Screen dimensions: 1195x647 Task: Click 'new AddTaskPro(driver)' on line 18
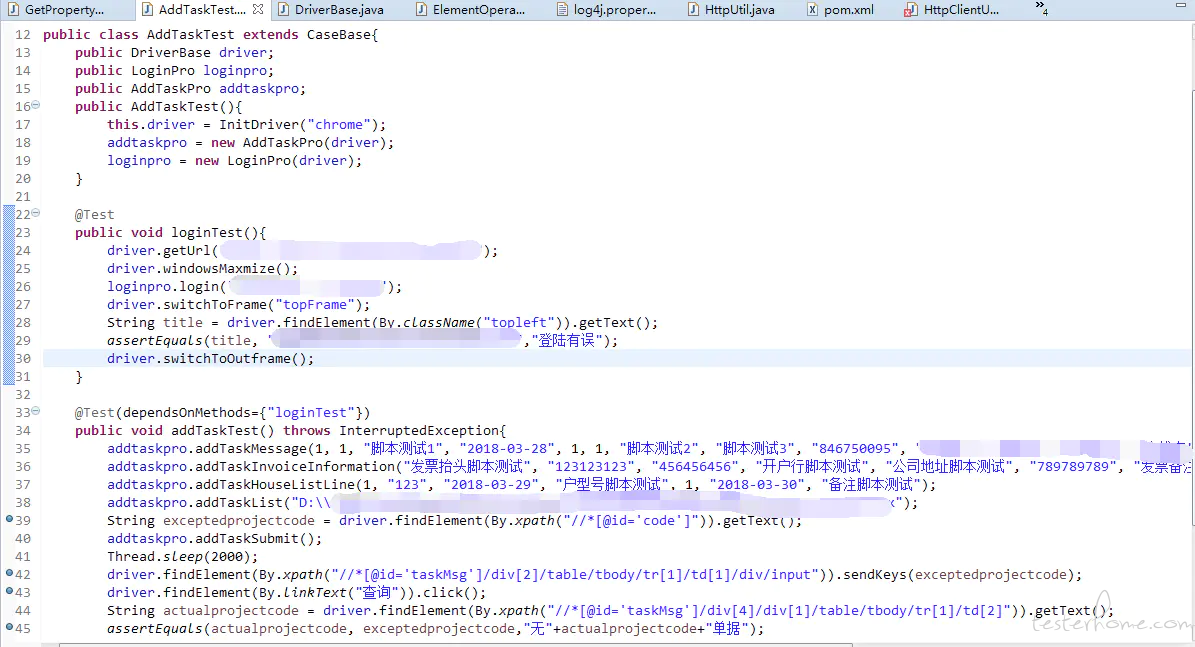pyautogui.click(x=303, y=143)
